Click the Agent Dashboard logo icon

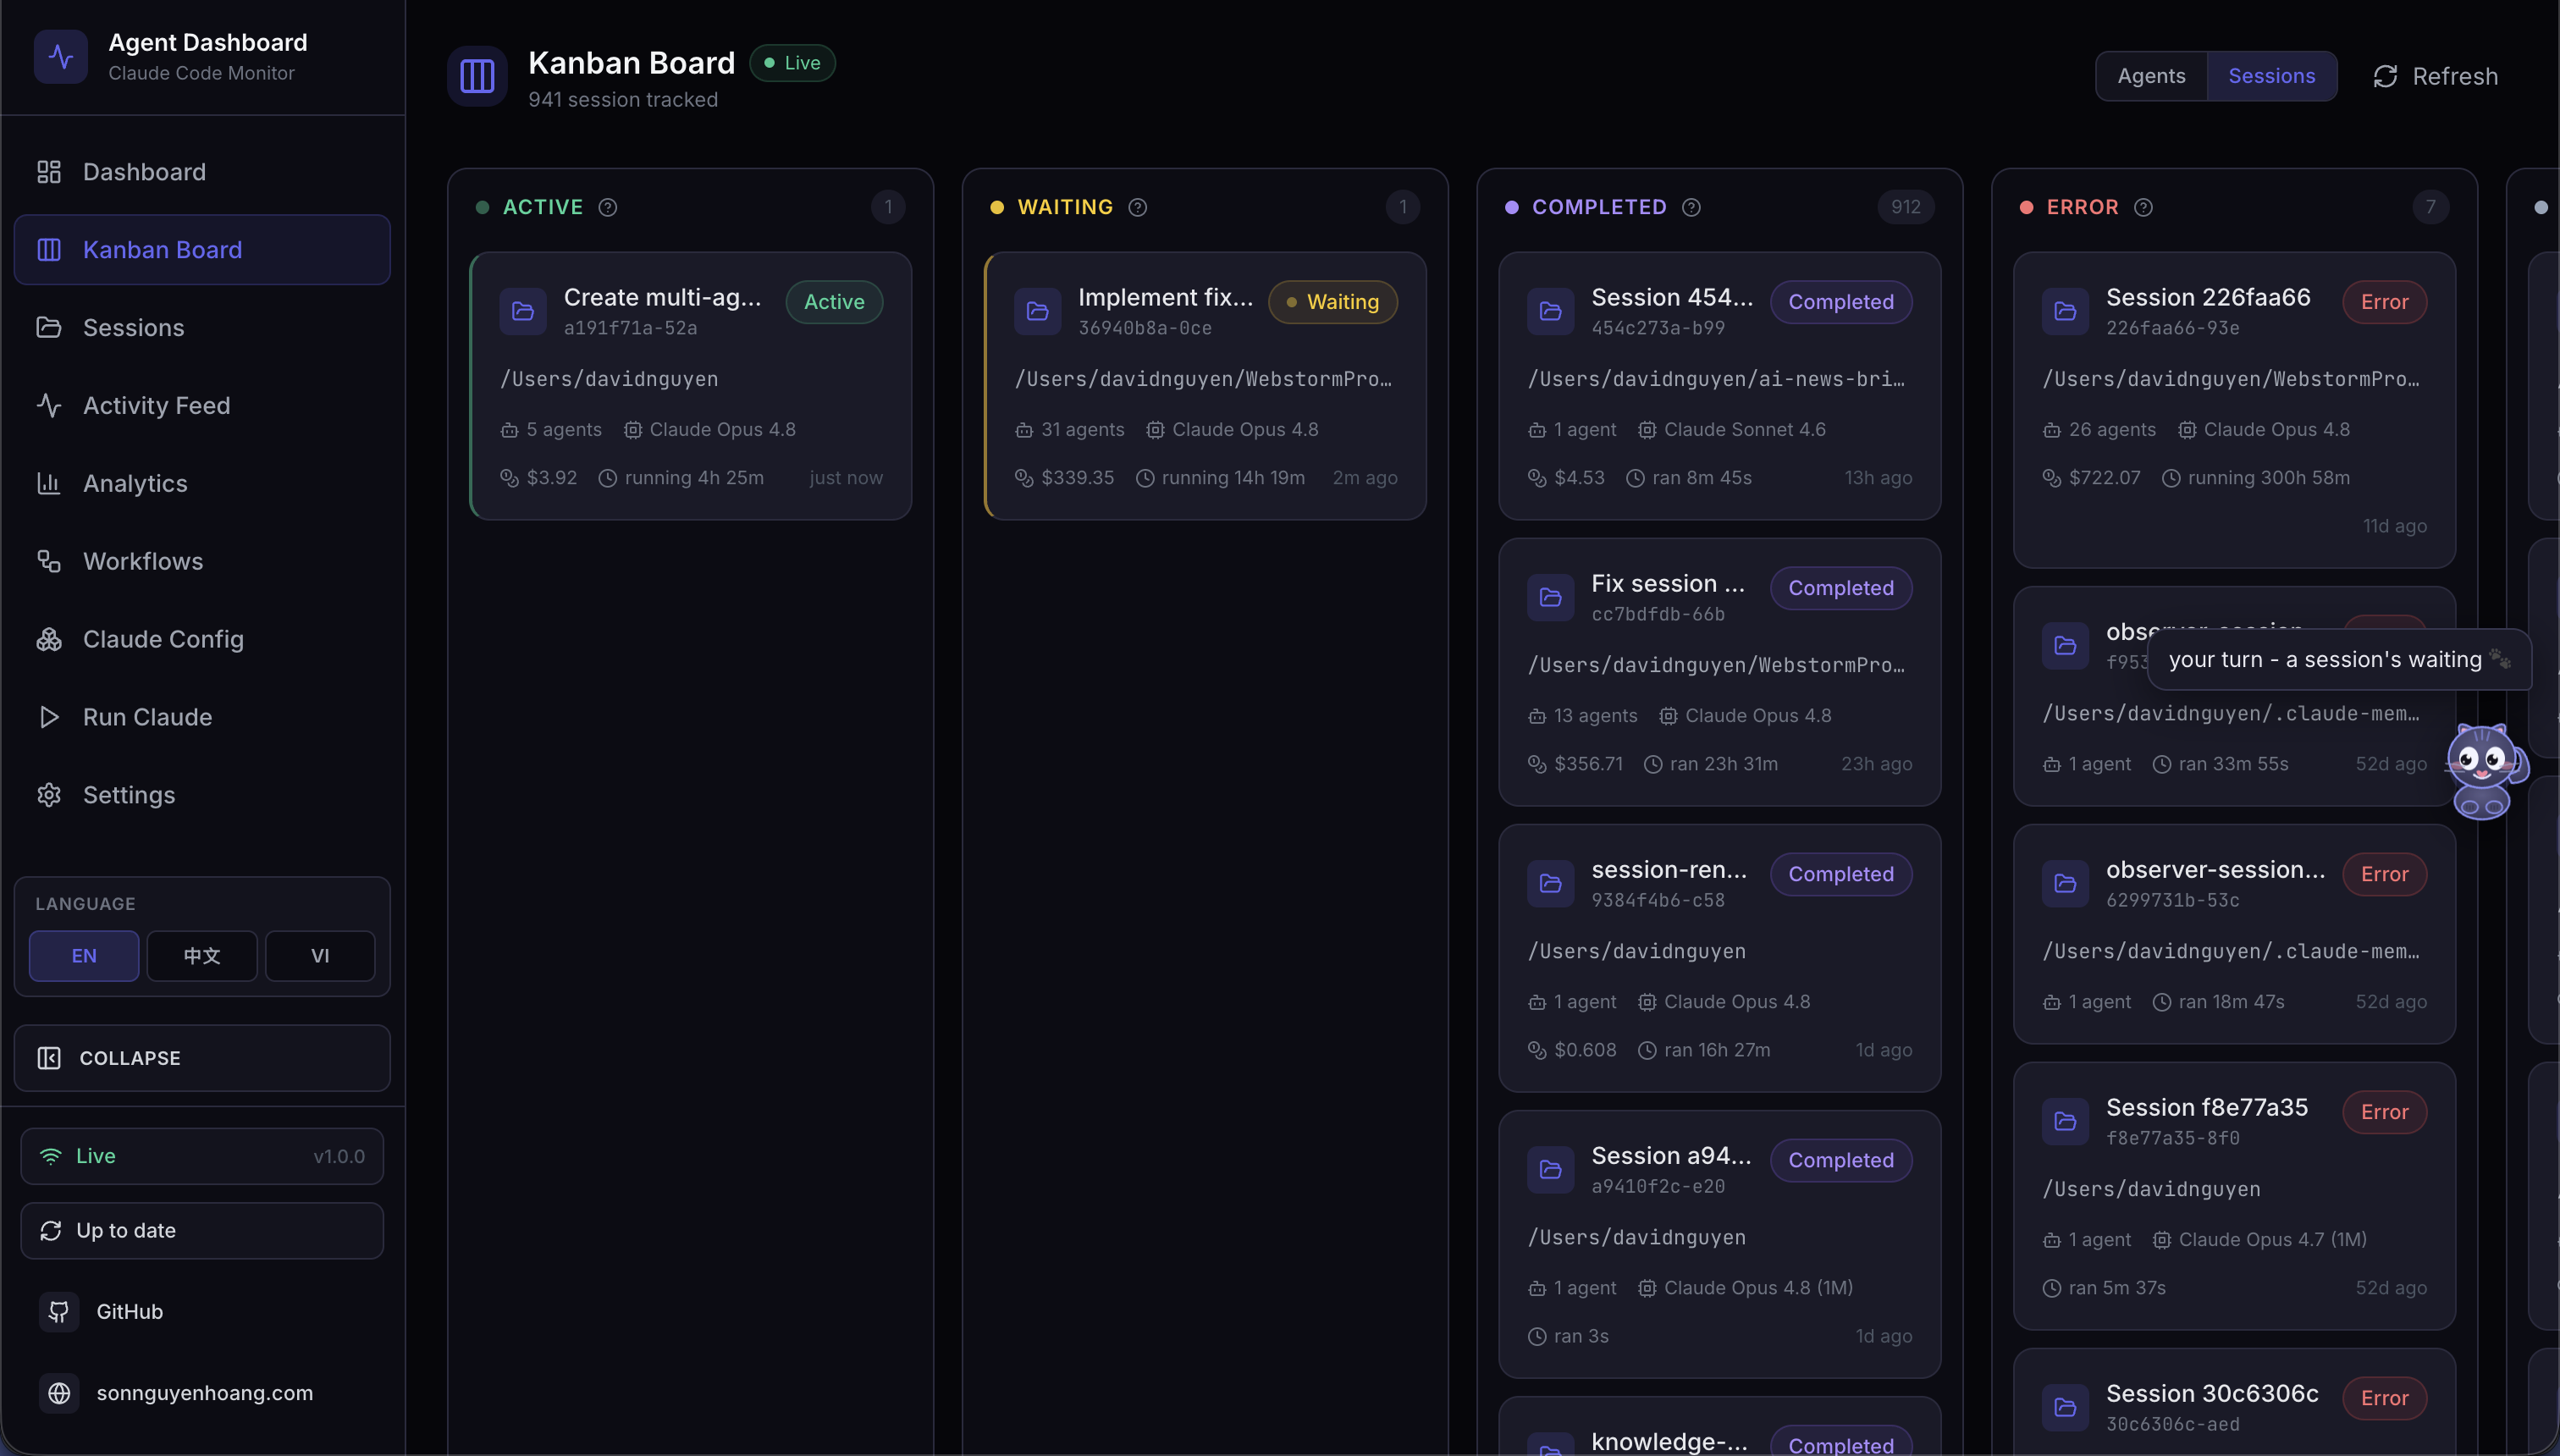click(61, 56)
